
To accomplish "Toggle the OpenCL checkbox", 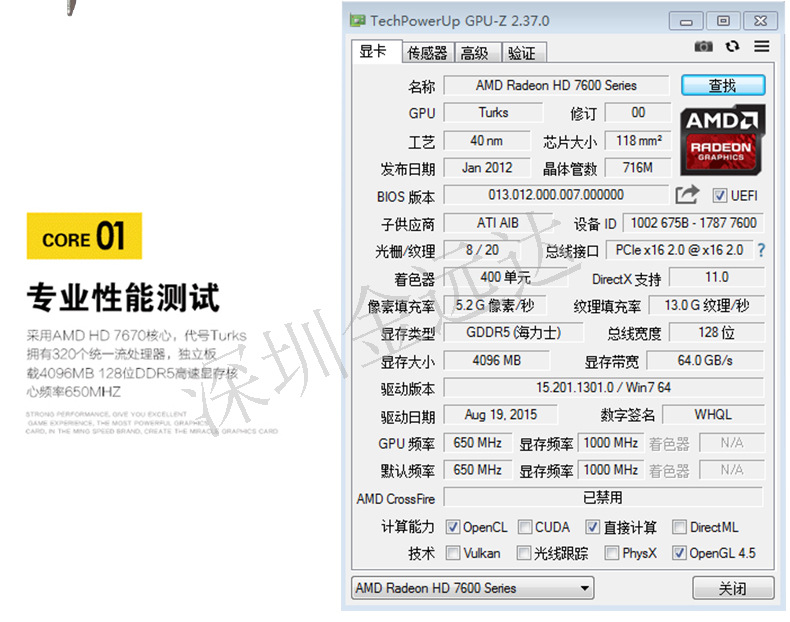I will 453,527.
